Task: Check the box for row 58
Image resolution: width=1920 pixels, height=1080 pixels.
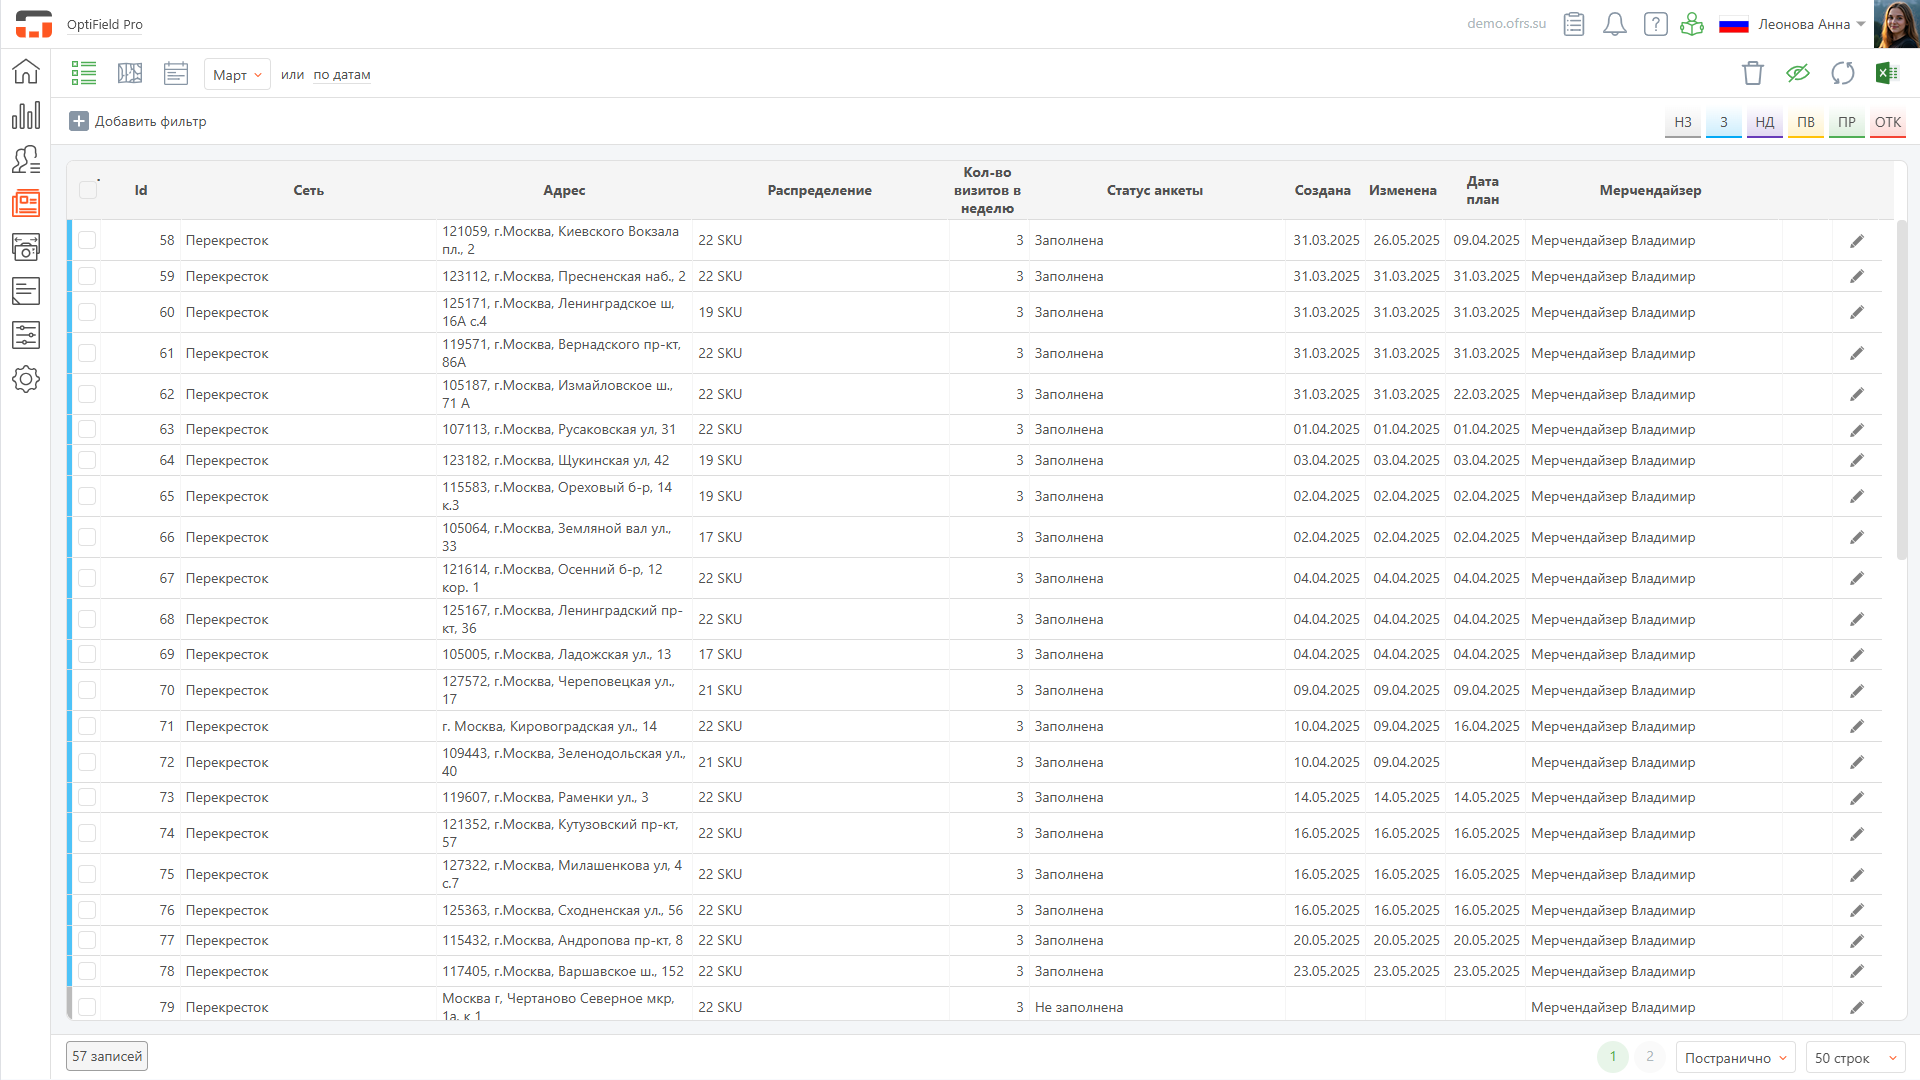Action: point(87,240)
